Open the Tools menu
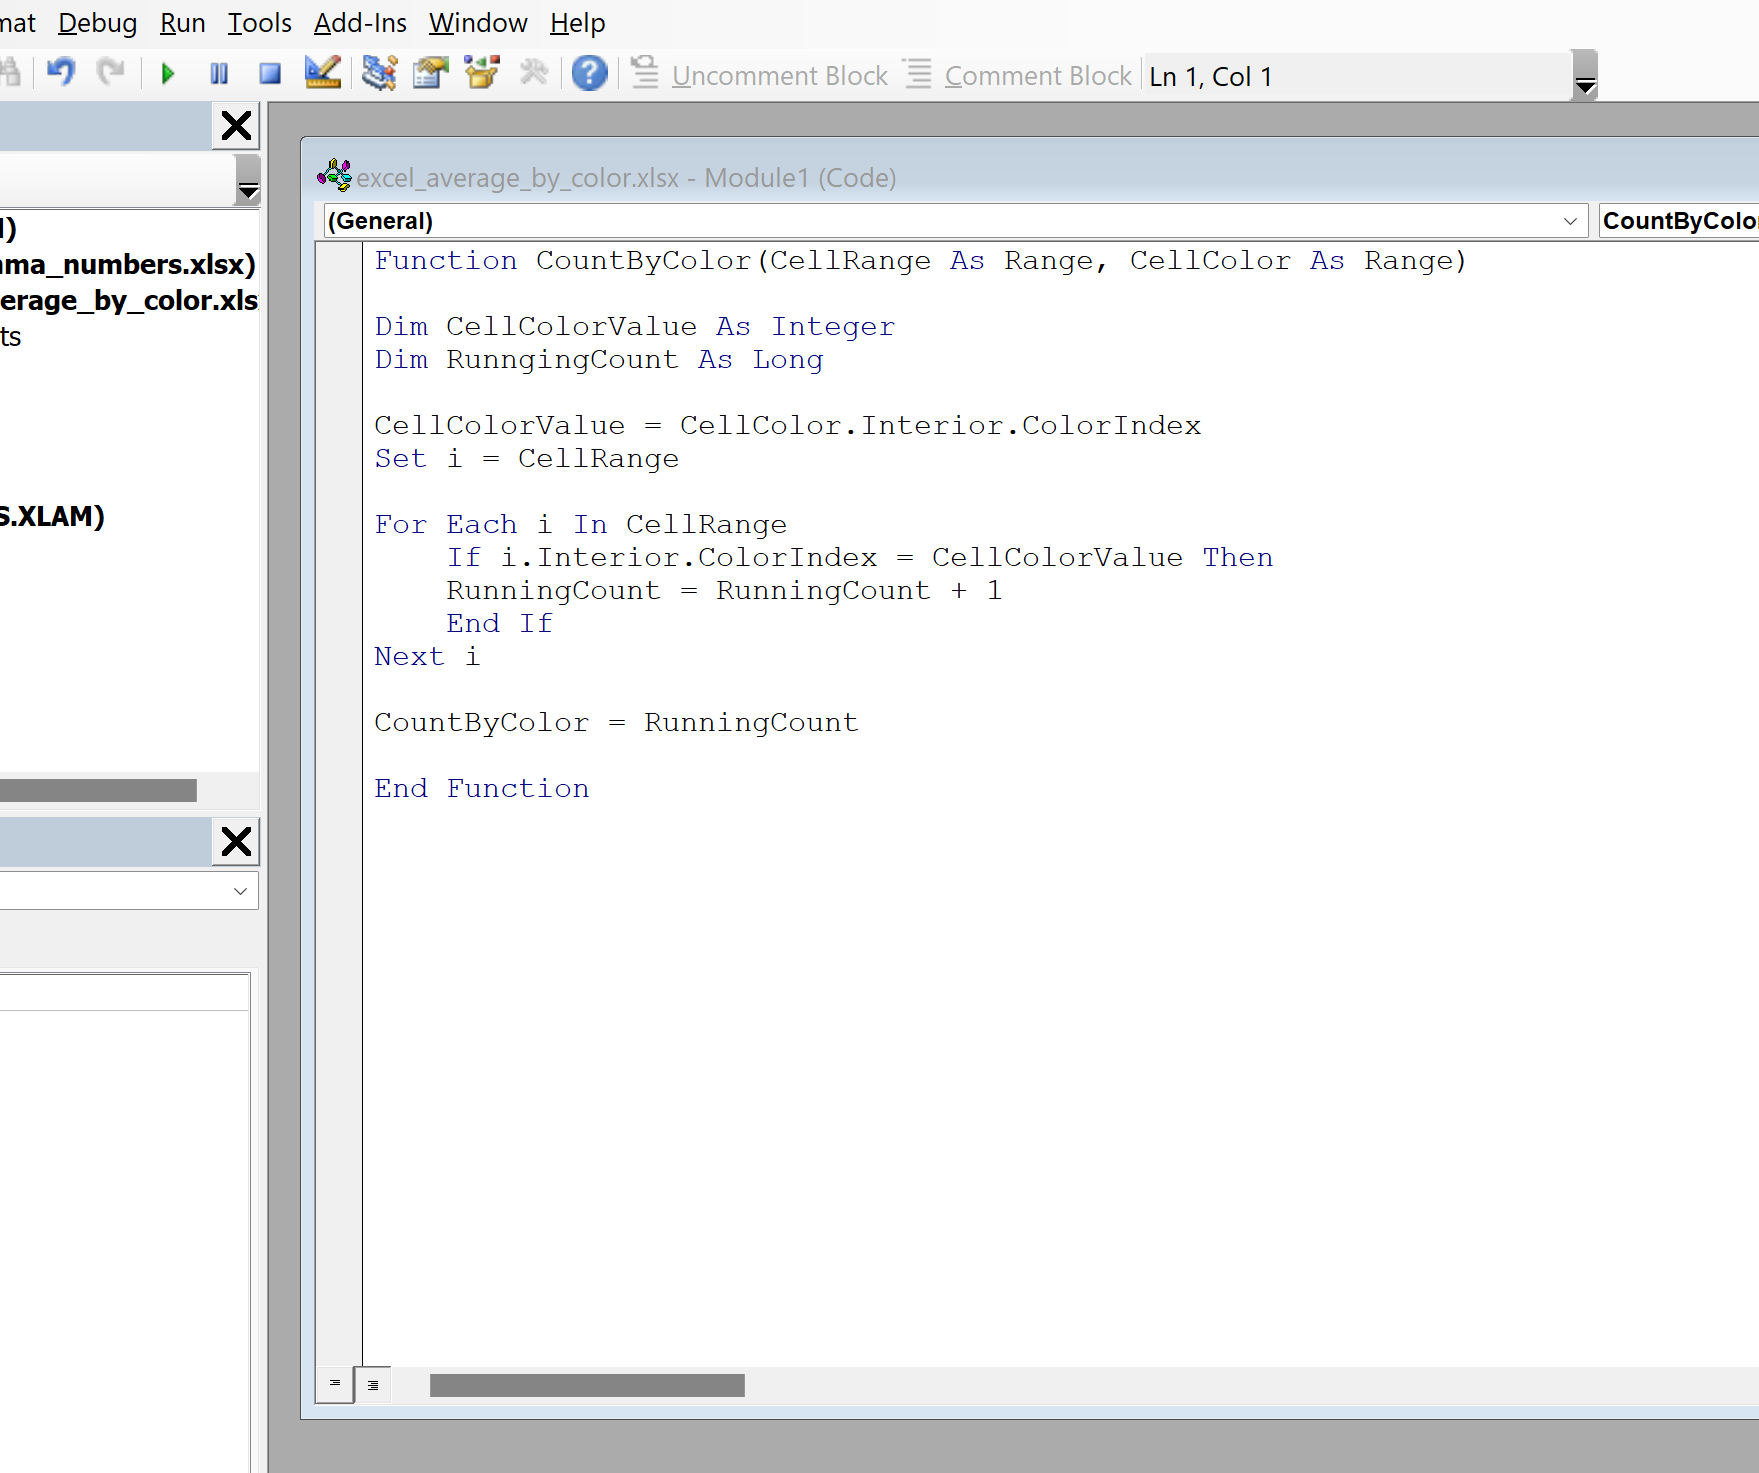The width and height of the screenshot is (1759, 1473). [x=259, y=22]
